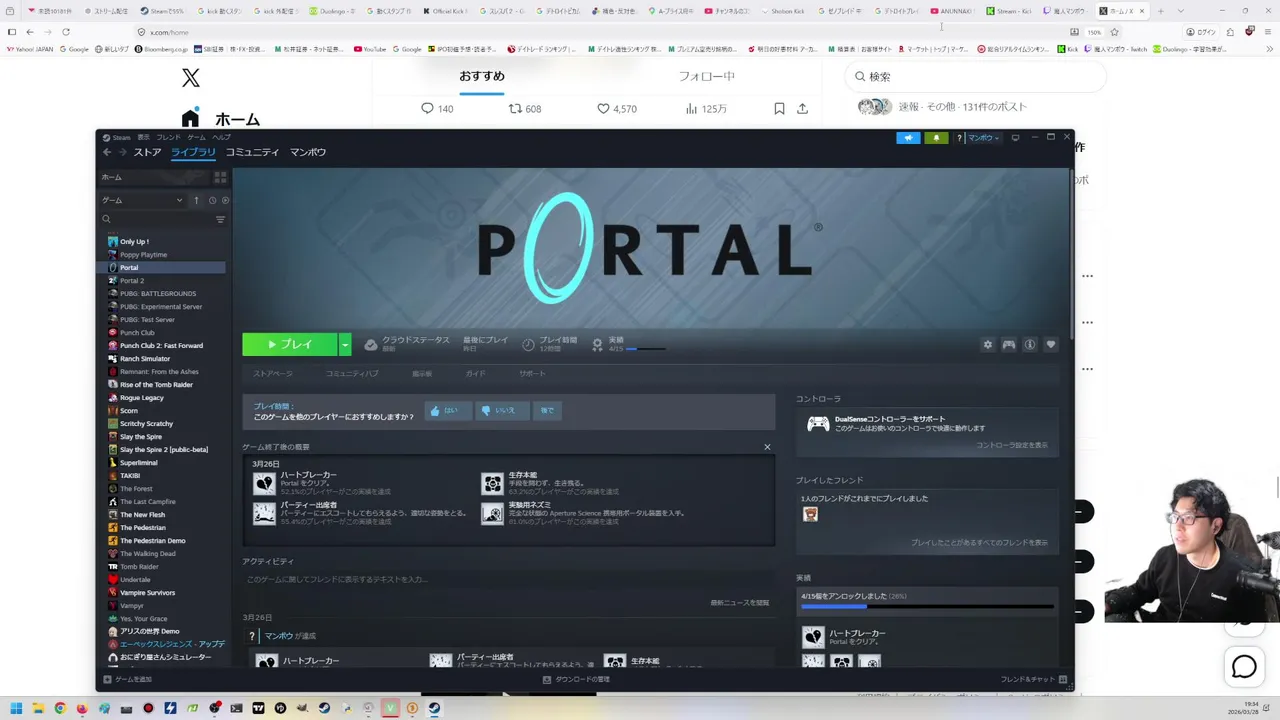
Task: Go forward with Steam's forward arrow
Action: (122, 152)
